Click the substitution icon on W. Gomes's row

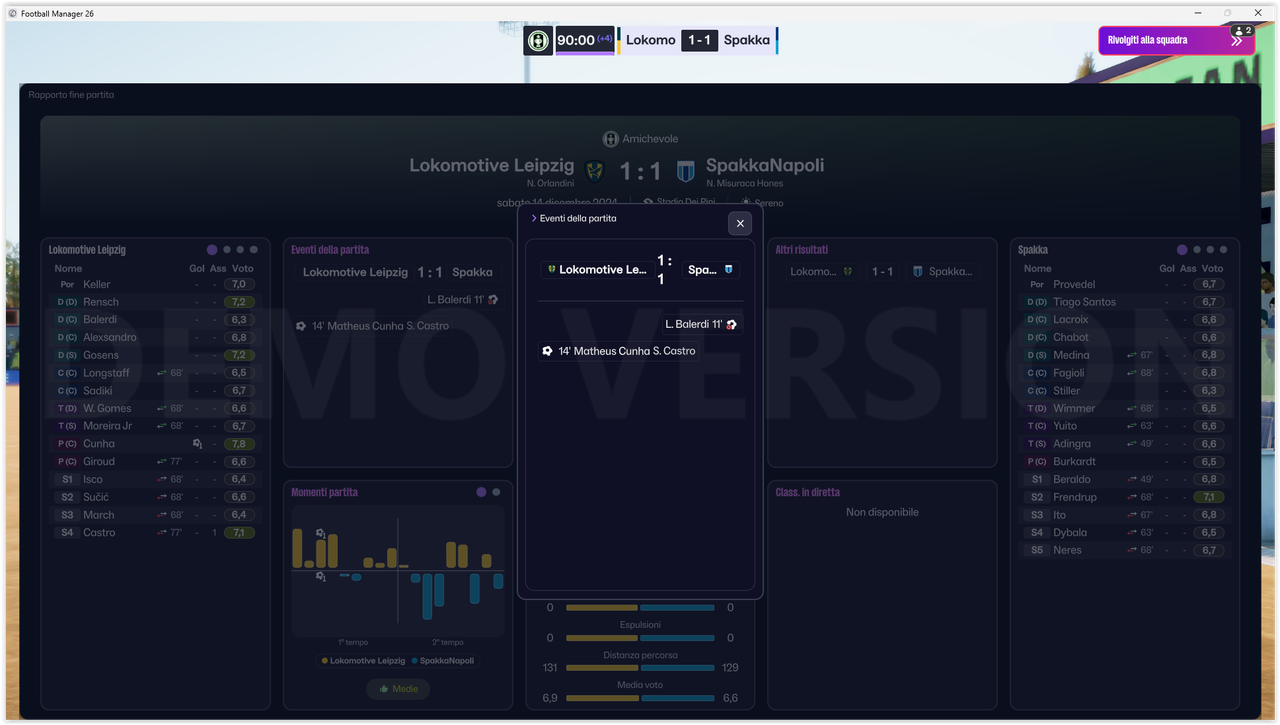162,408
